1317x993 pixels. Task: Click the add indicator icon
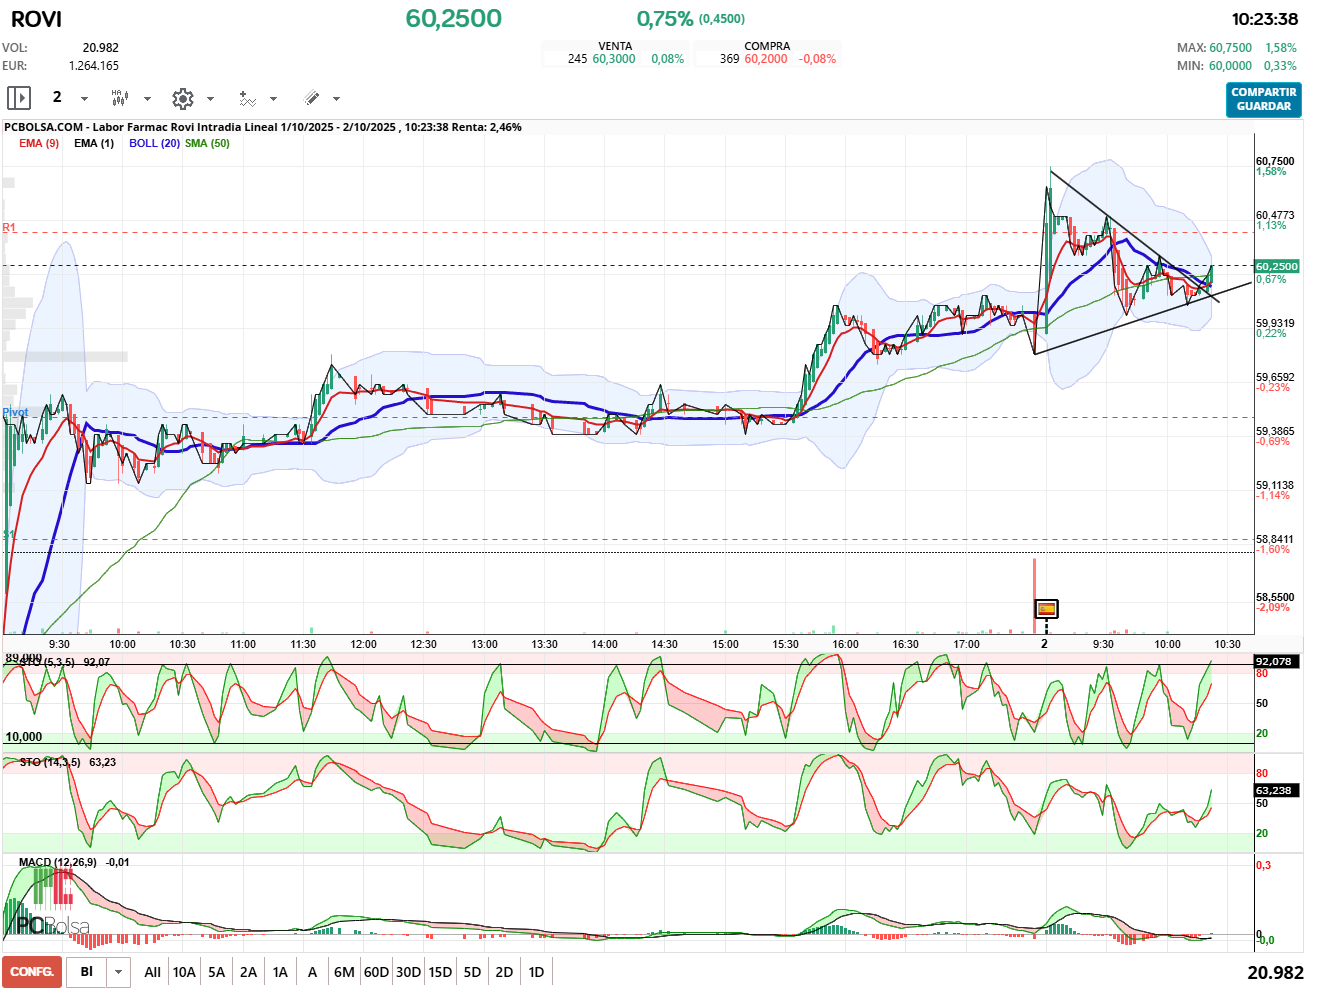(247, 98)
